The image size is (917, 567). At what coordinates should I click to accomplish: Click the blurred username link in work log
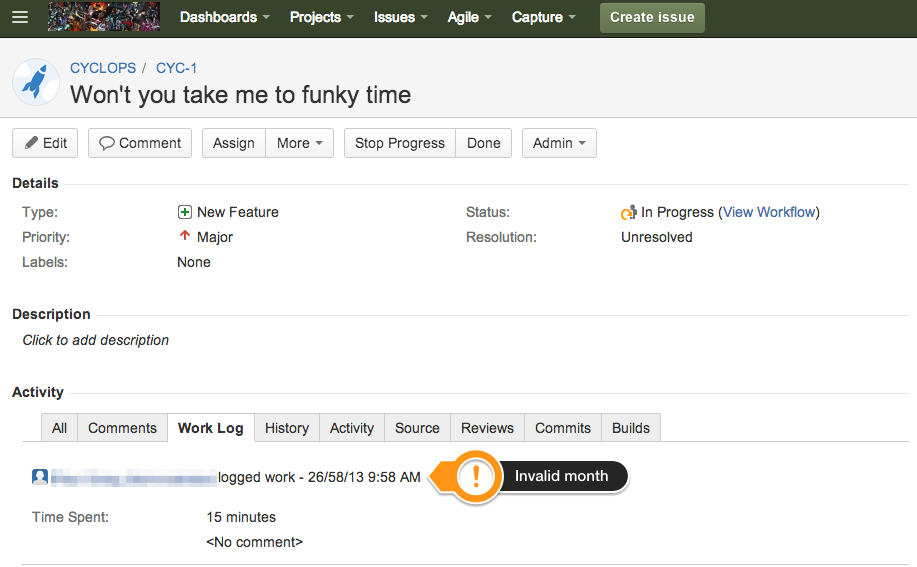coord(133,478)
